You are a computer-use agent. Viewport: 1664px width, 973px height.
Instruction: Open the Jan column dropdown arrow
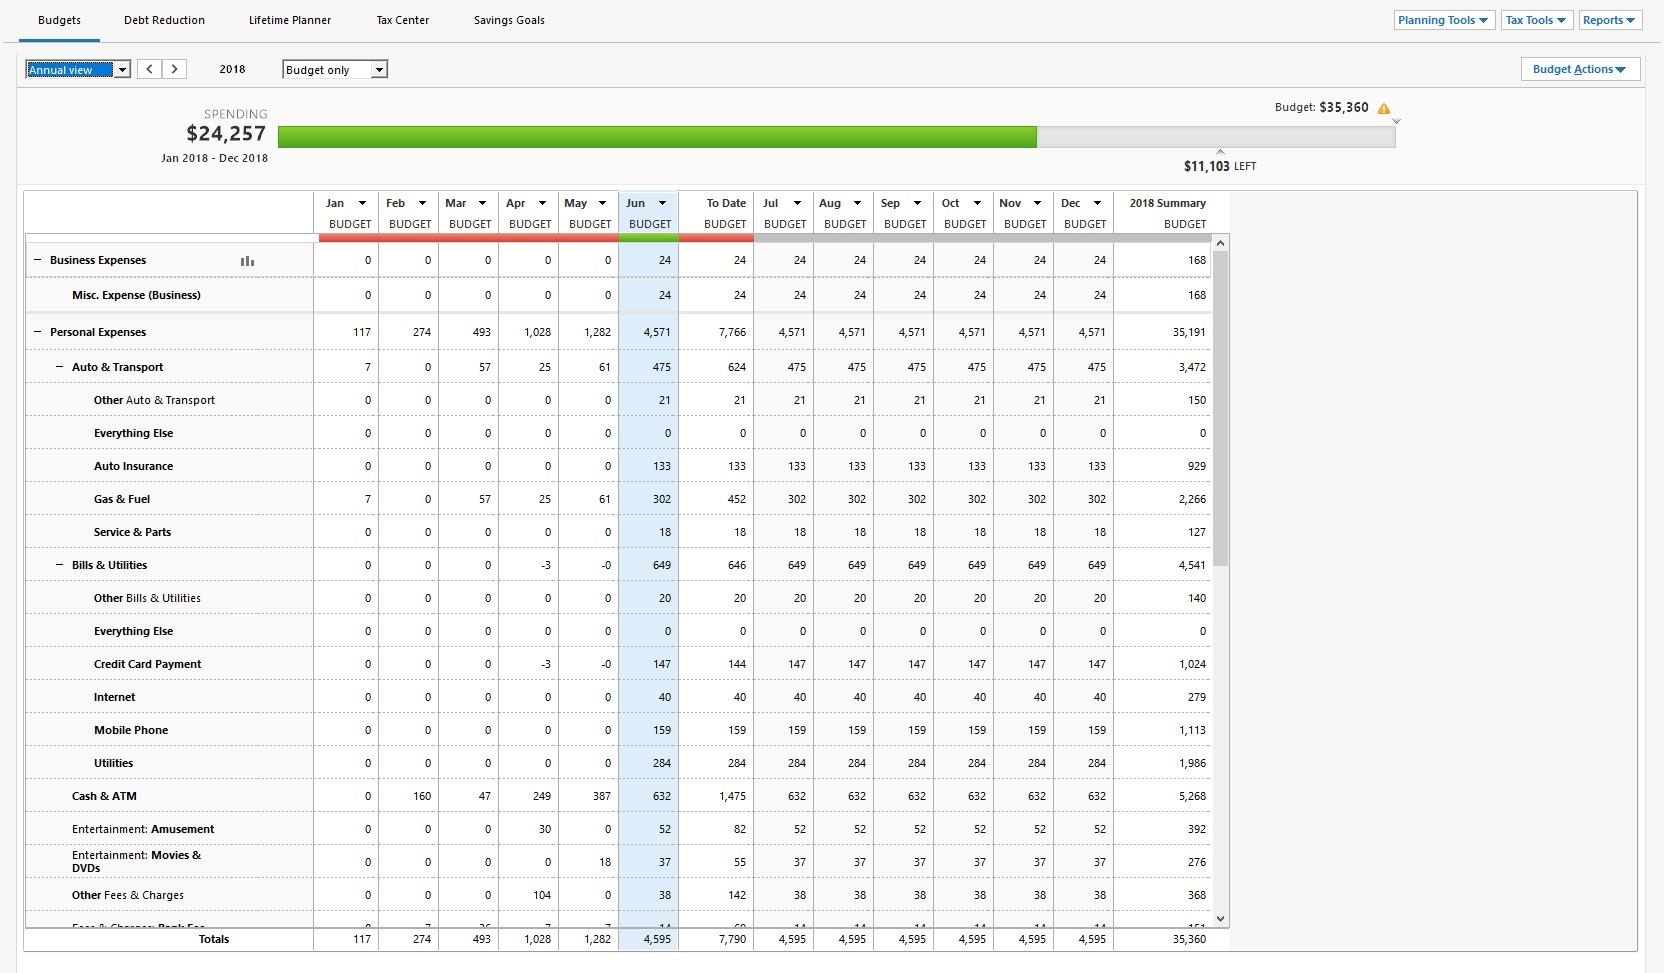362,203
